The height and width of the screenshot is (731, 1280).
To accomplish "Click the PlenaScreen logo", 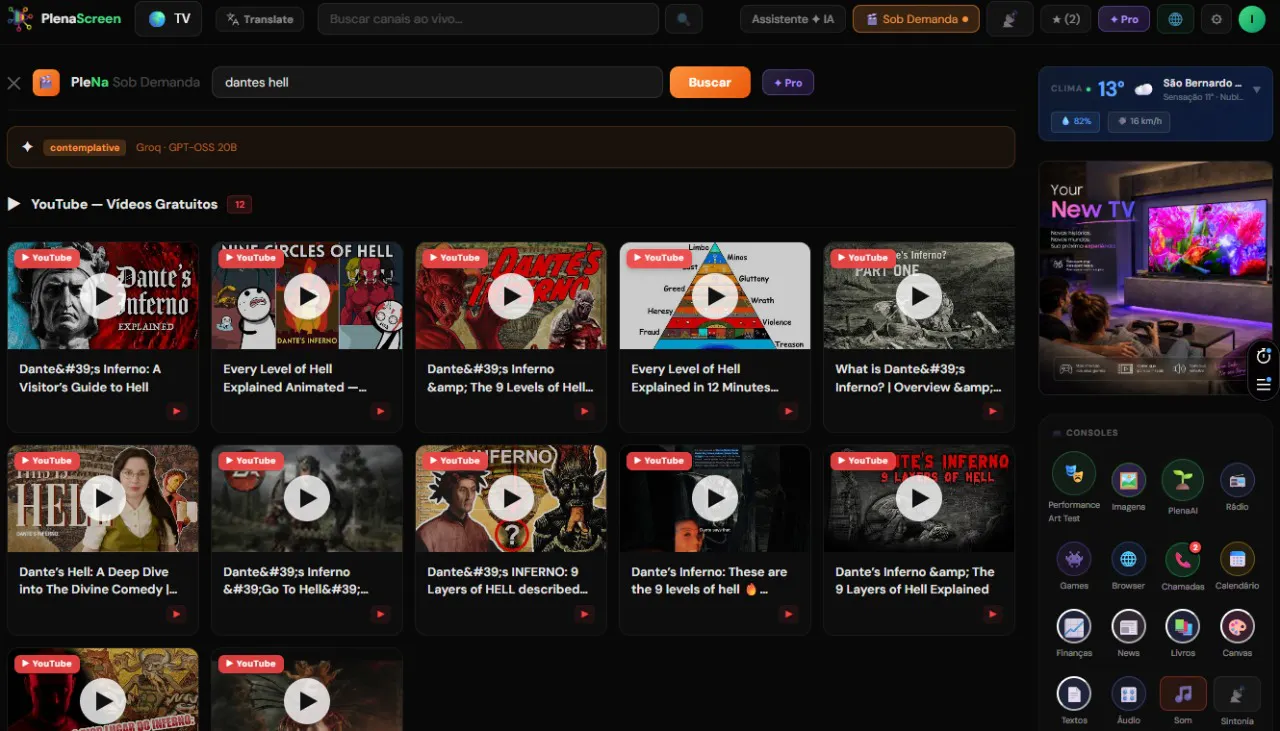I will point(66,18).
